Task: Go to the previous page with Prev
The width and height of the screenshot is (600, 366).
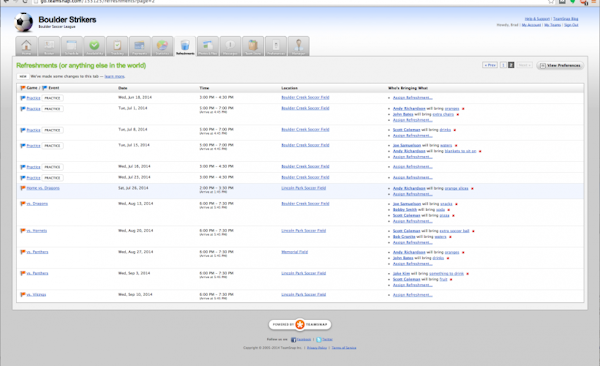Action: [x=490, y=65]
